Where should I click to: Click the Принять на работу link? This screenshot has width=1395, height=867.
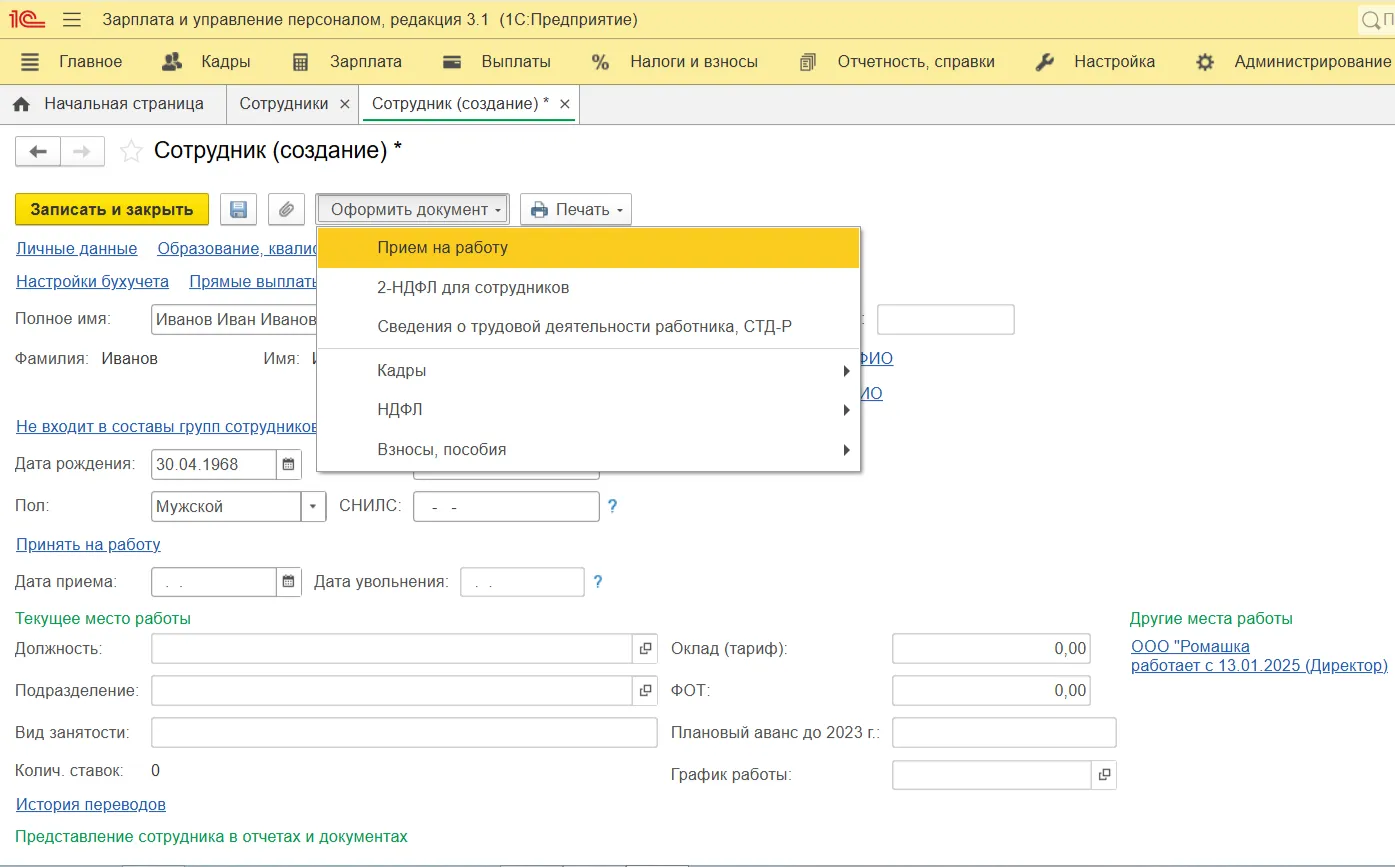pos(88,545)
